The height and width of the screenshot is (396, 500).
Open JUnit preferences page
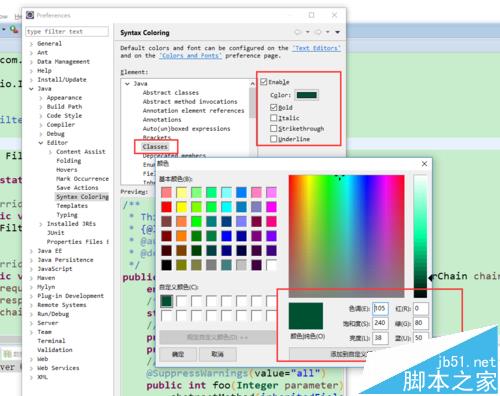click(56, 233)
